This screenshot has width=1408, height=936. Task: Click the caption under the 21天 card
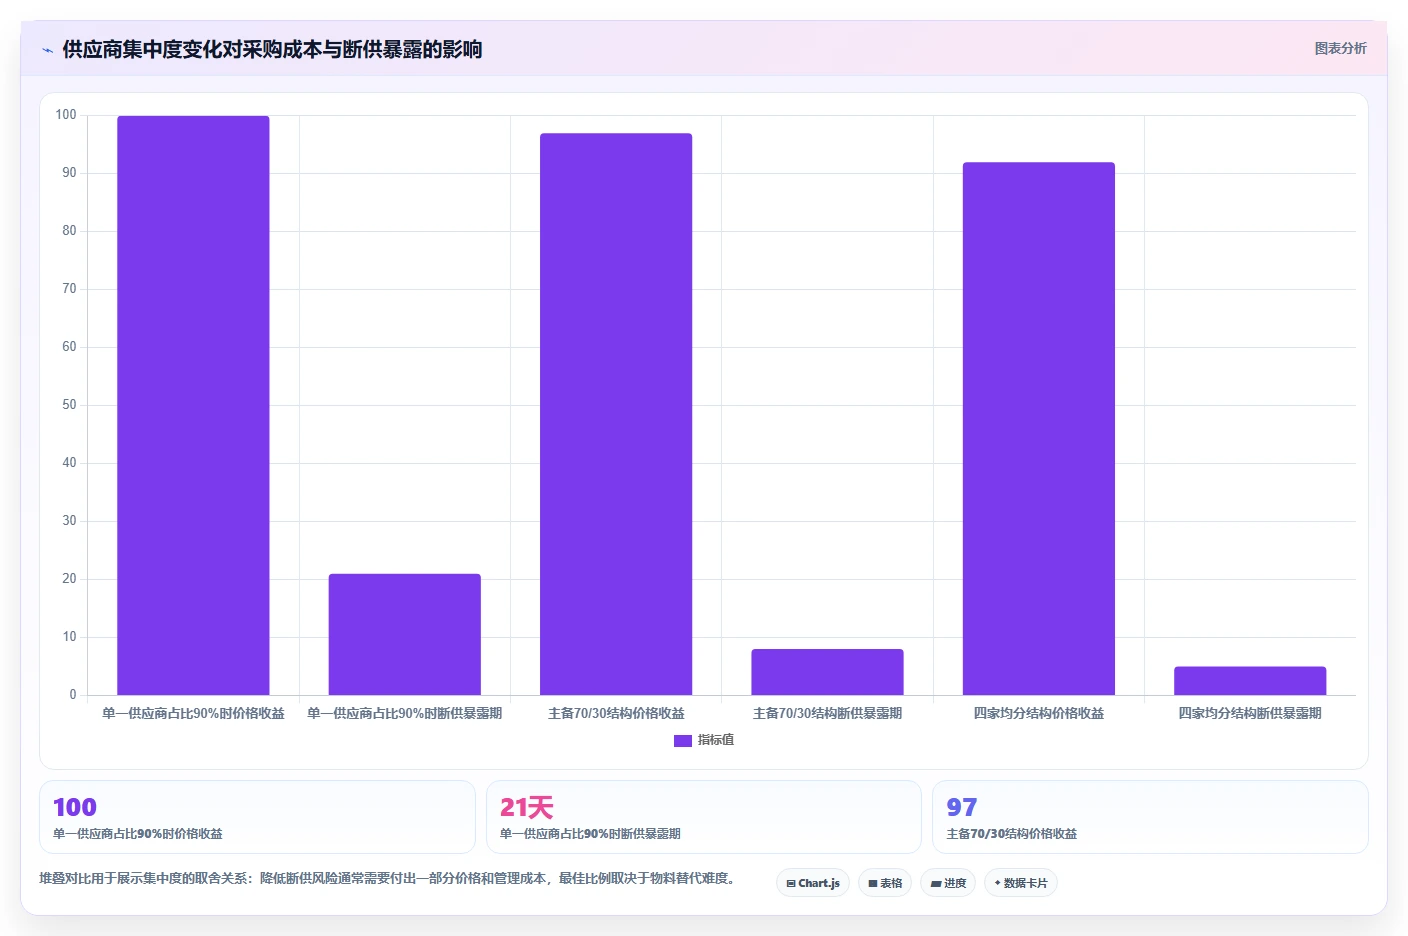tap(590, 834)
